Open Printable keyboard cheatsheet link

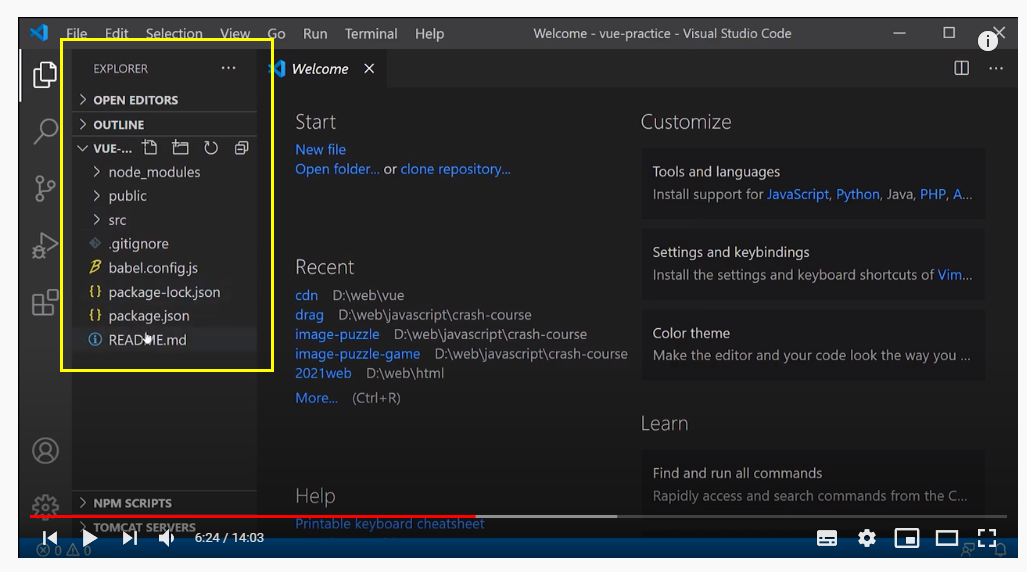(390, 524)
